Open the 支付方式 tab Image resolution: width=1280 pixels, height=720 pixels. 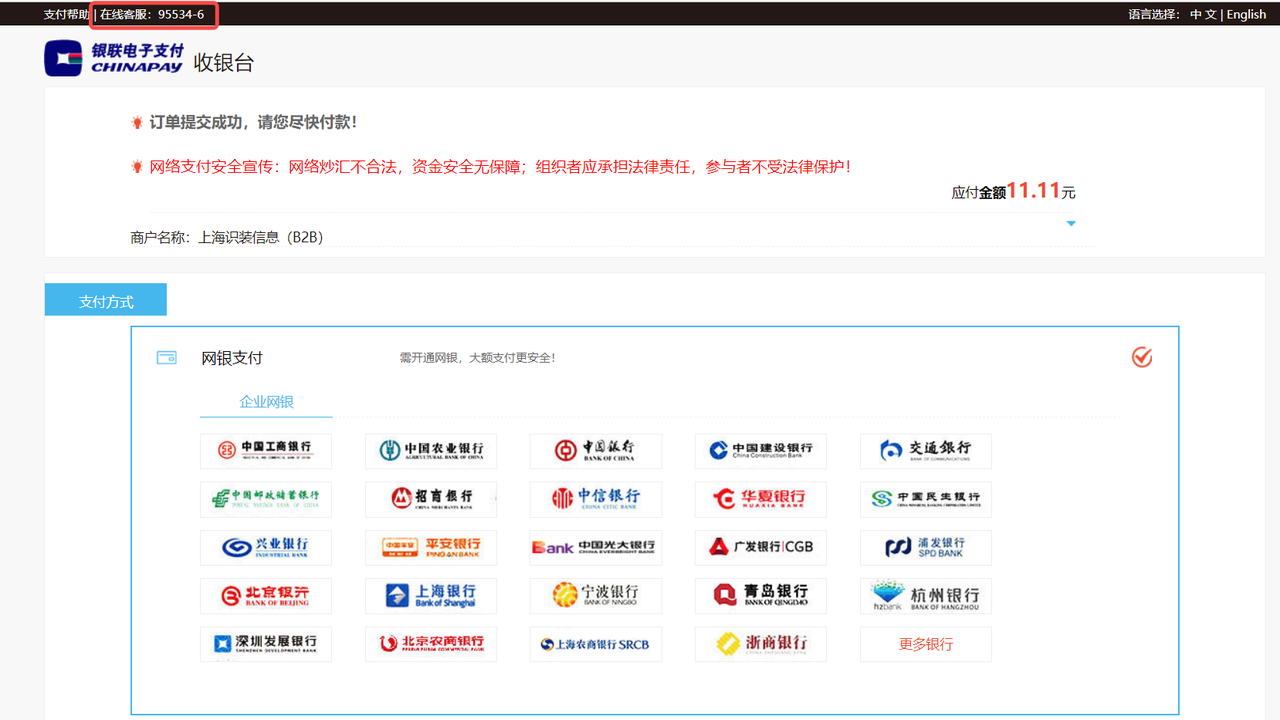tap(106, 300)
